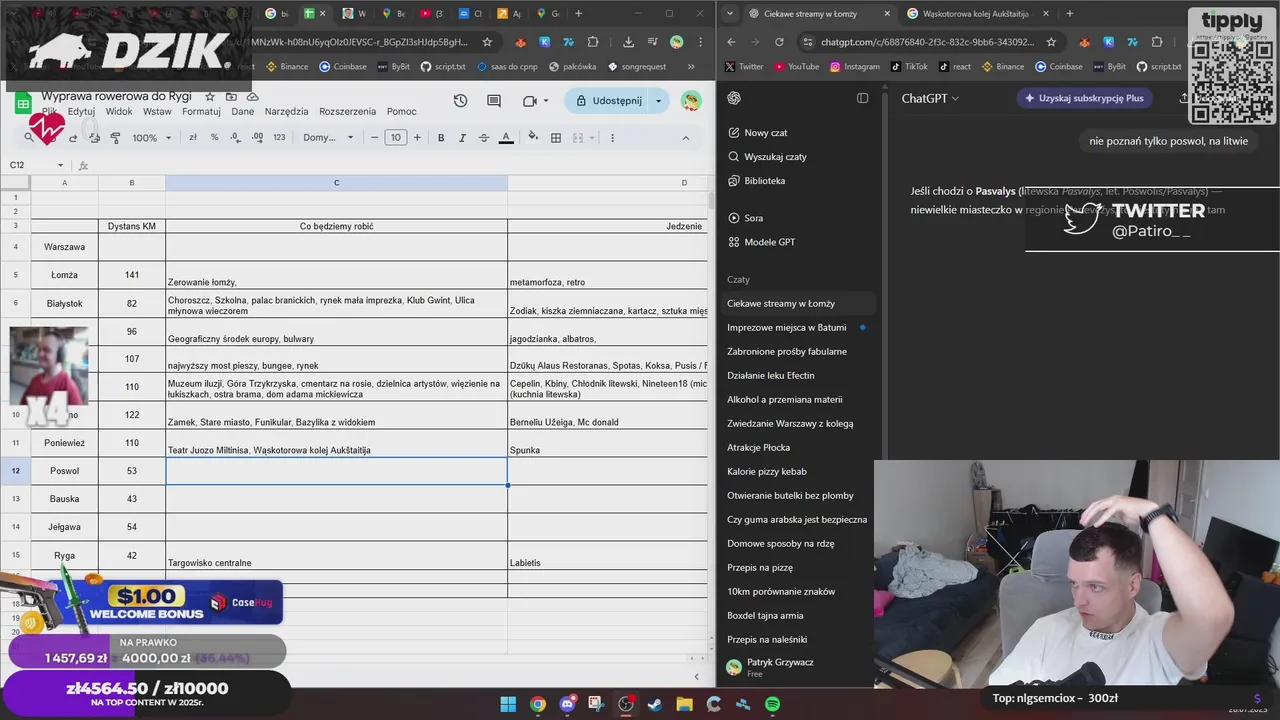
Task: Open the 123 number format dropdown
Action: pyautogui.click(x=279, y=138)
